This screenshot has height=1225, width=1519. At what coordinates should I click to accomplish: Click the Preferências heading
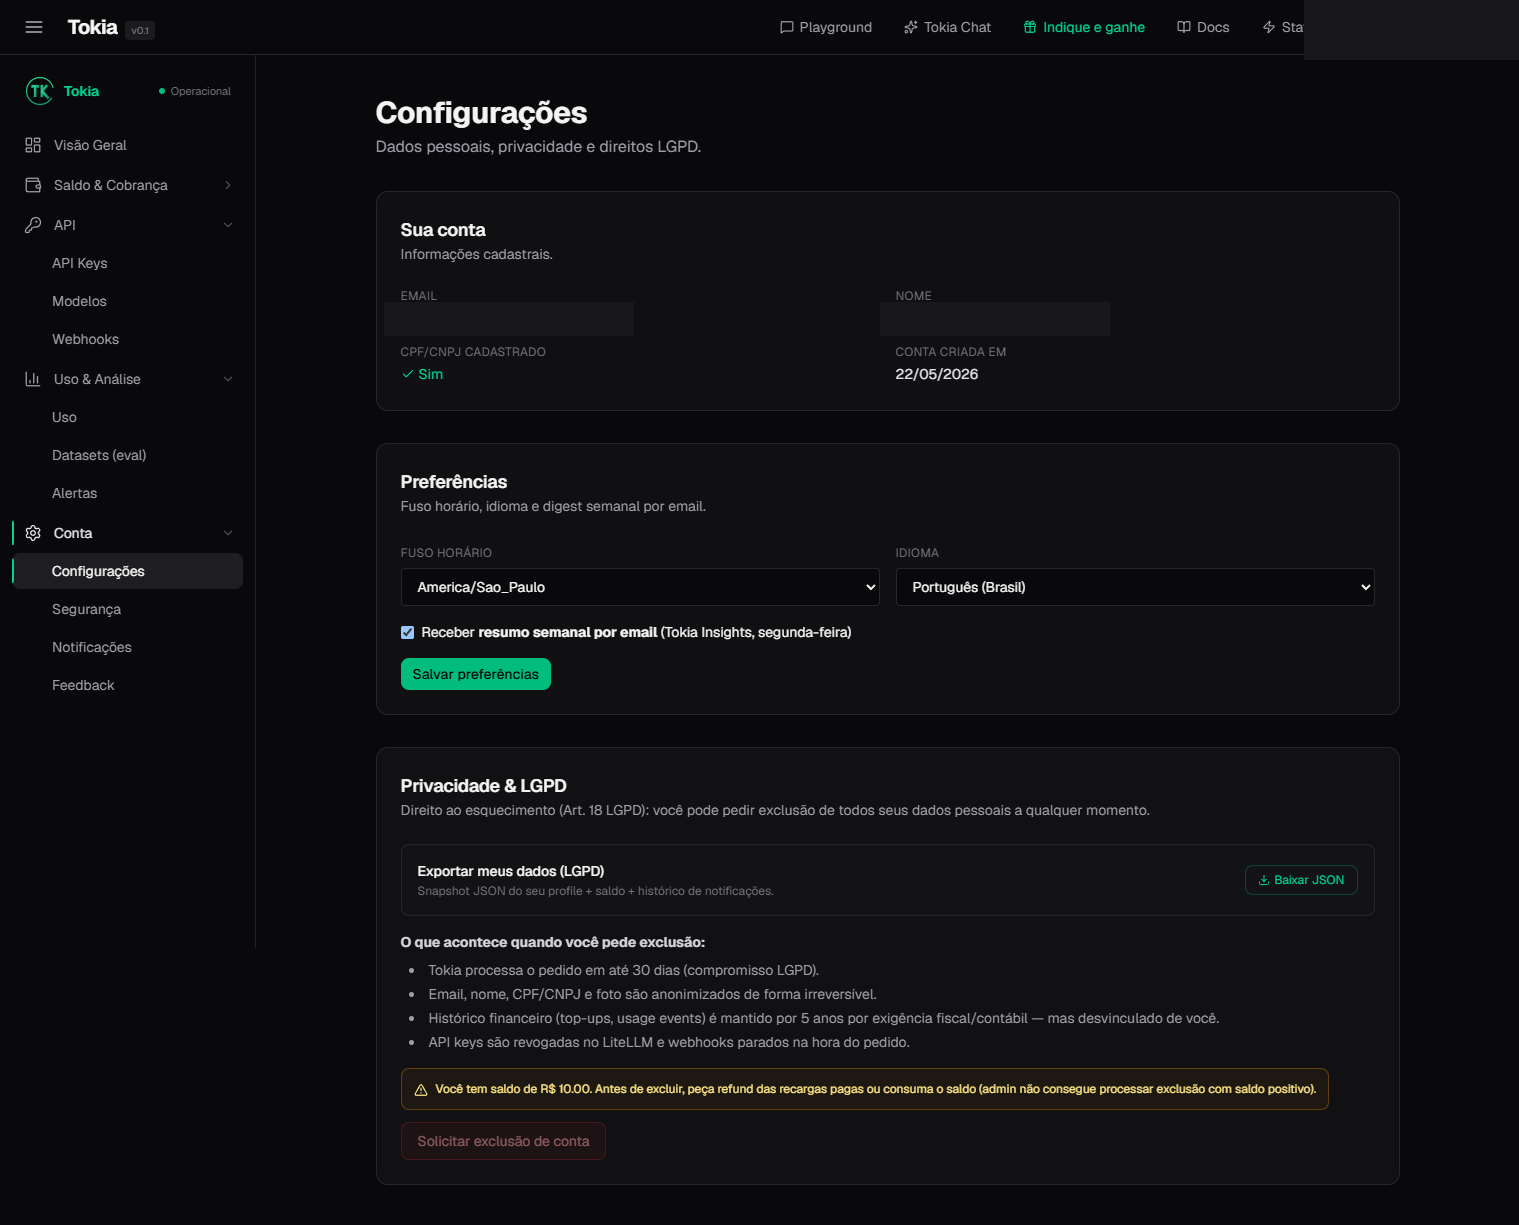pyautogui.click(x=454, y=482)
